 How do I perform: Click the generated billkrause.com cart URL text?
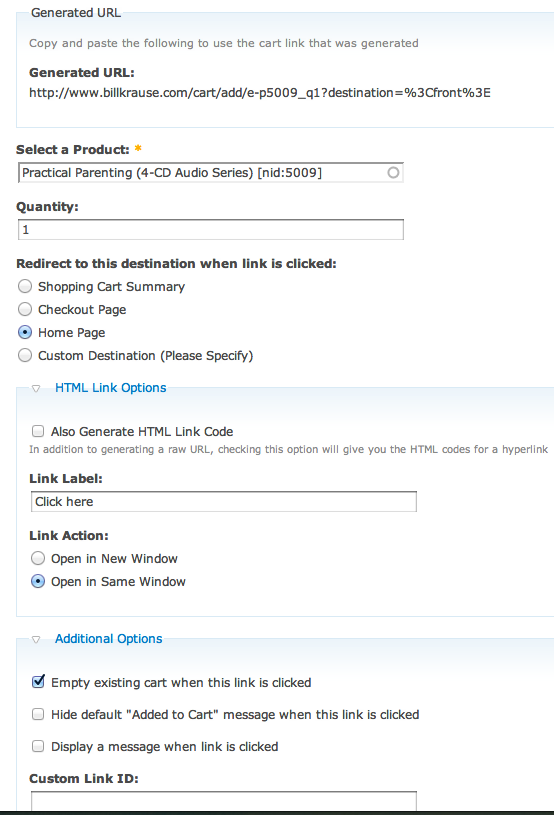coord(260,93)
